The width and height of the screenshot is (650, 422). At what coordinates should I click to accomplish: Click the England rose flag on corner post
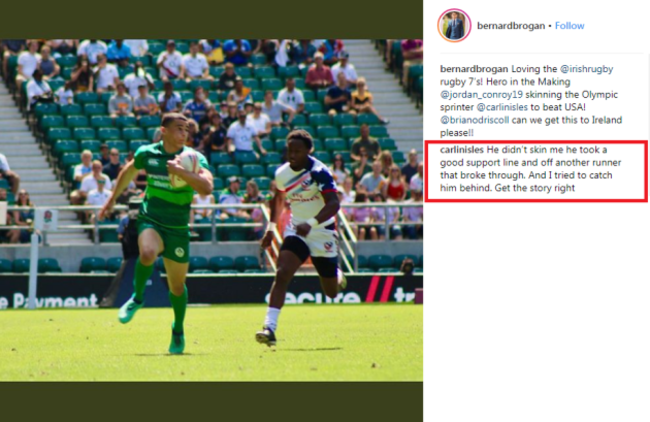coord(46,220)
